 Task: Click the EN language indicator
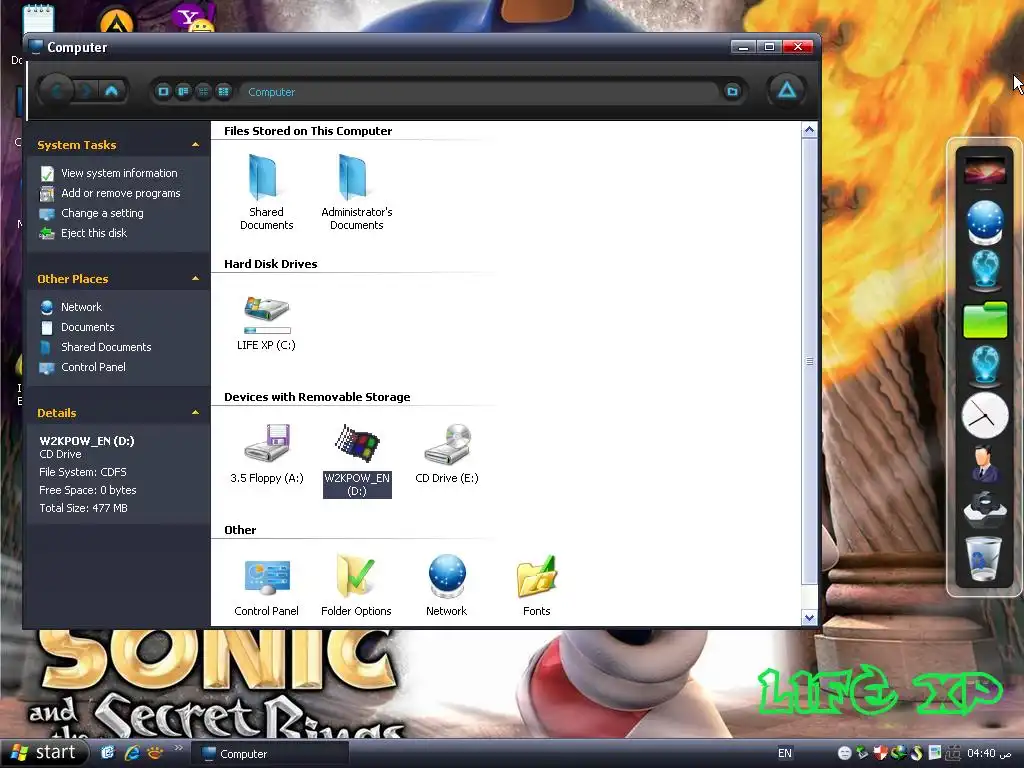784,753
